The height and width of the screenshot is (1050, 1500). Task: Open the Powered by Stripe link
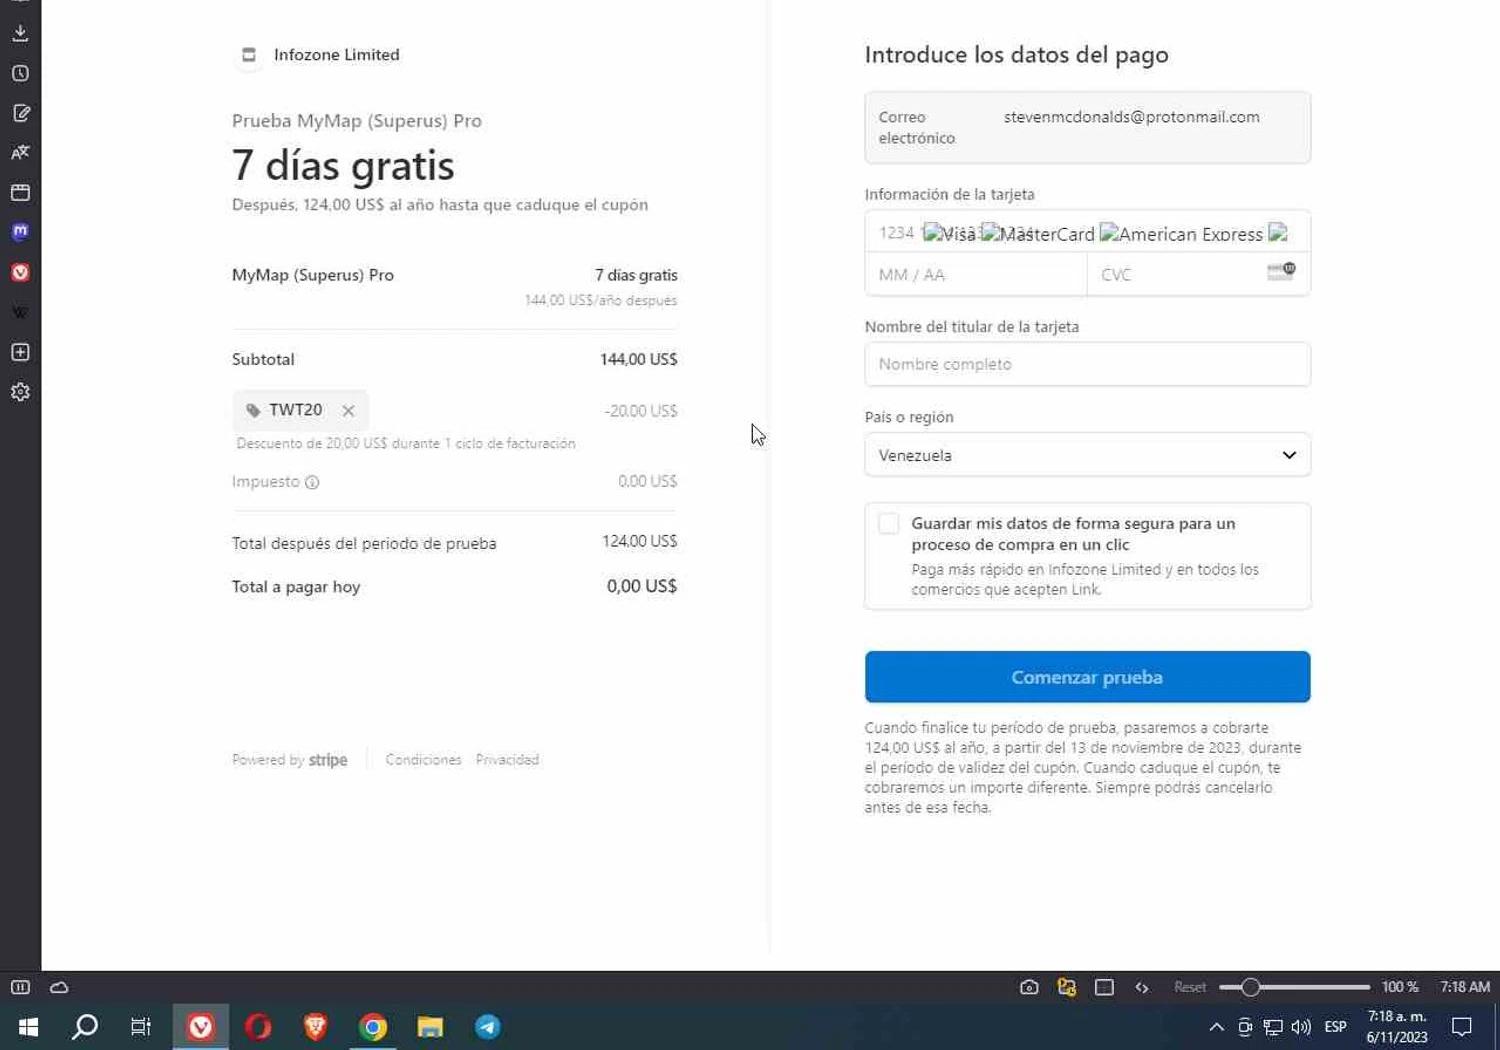pyautogui.click(x=290, y=760)
